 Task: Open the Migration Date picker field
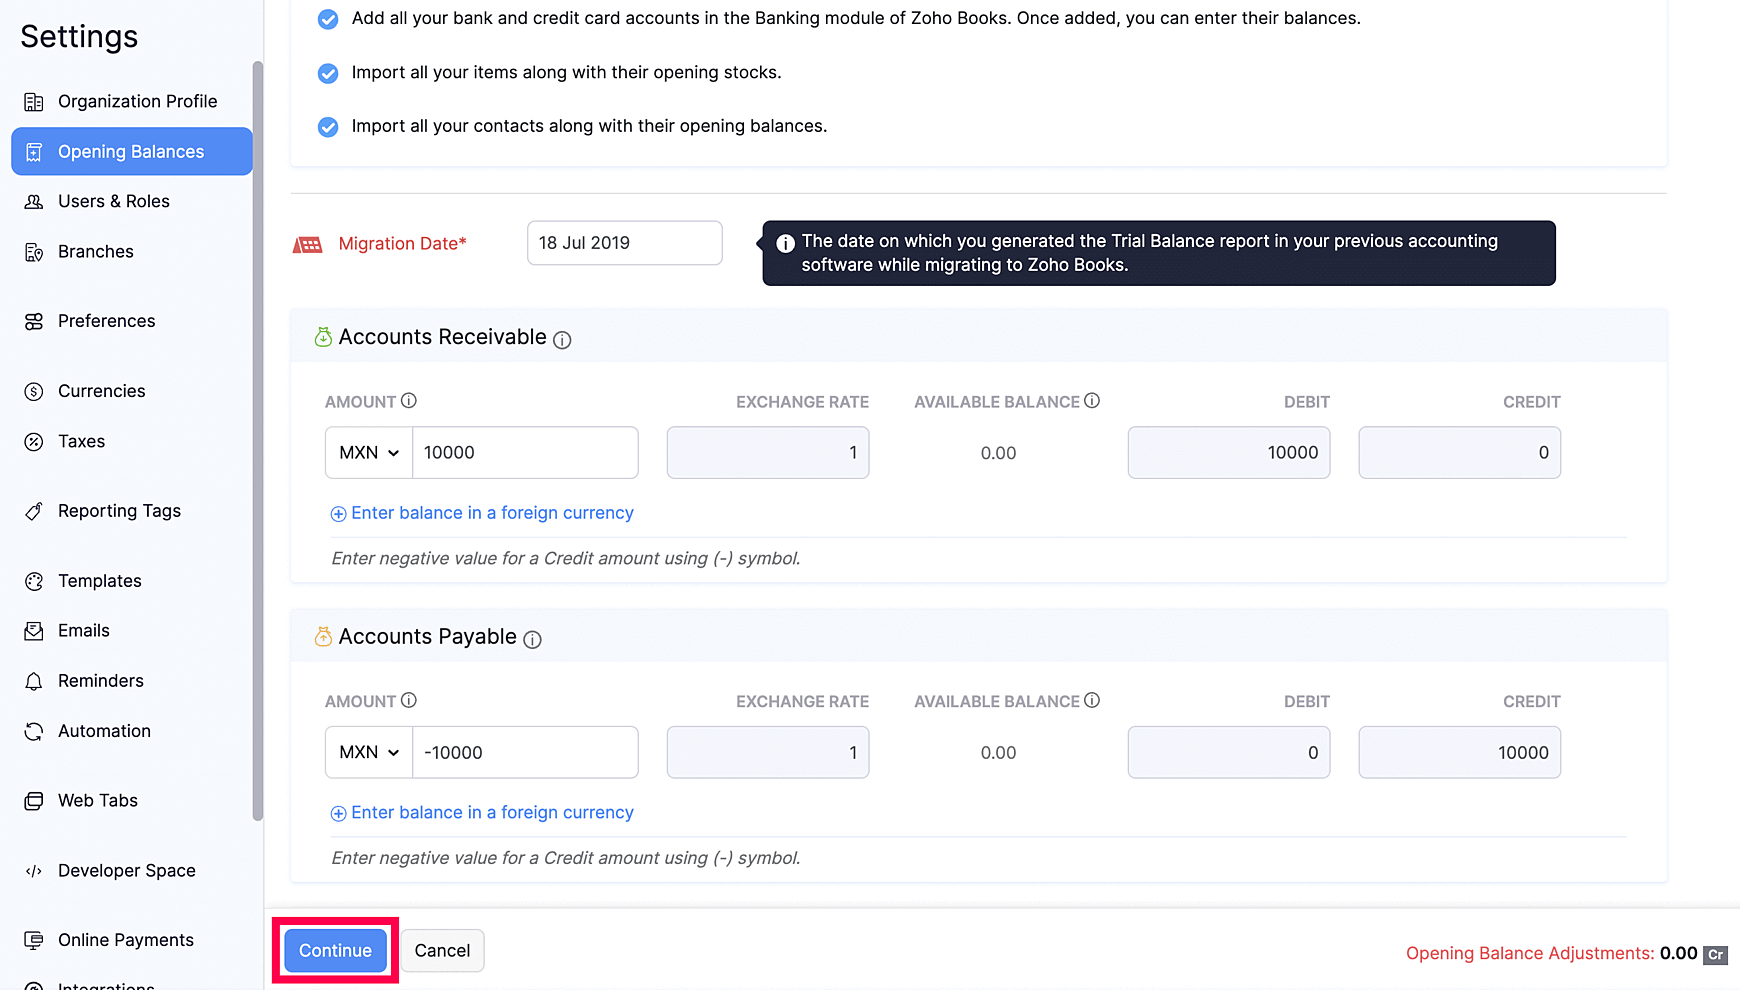point(624,243)
